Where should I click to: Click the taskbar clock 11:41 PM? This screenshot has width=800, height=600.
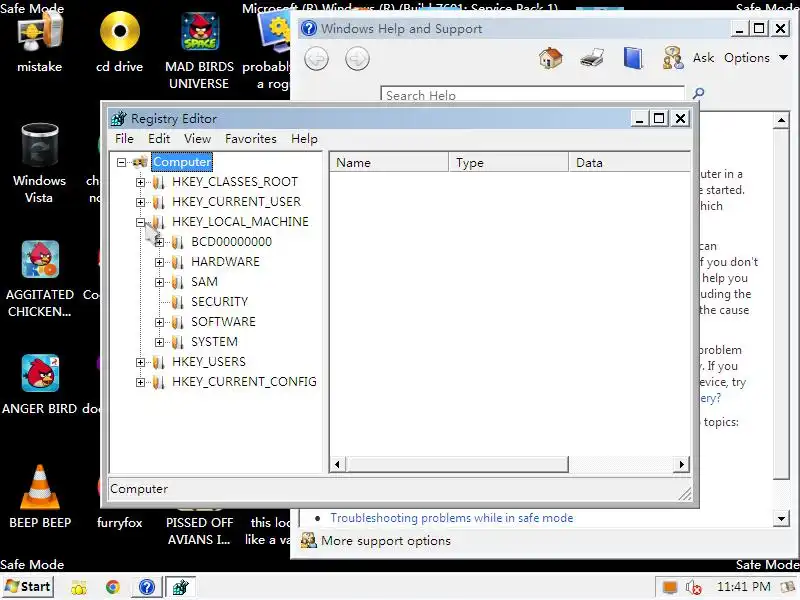[x=743, y=587]
